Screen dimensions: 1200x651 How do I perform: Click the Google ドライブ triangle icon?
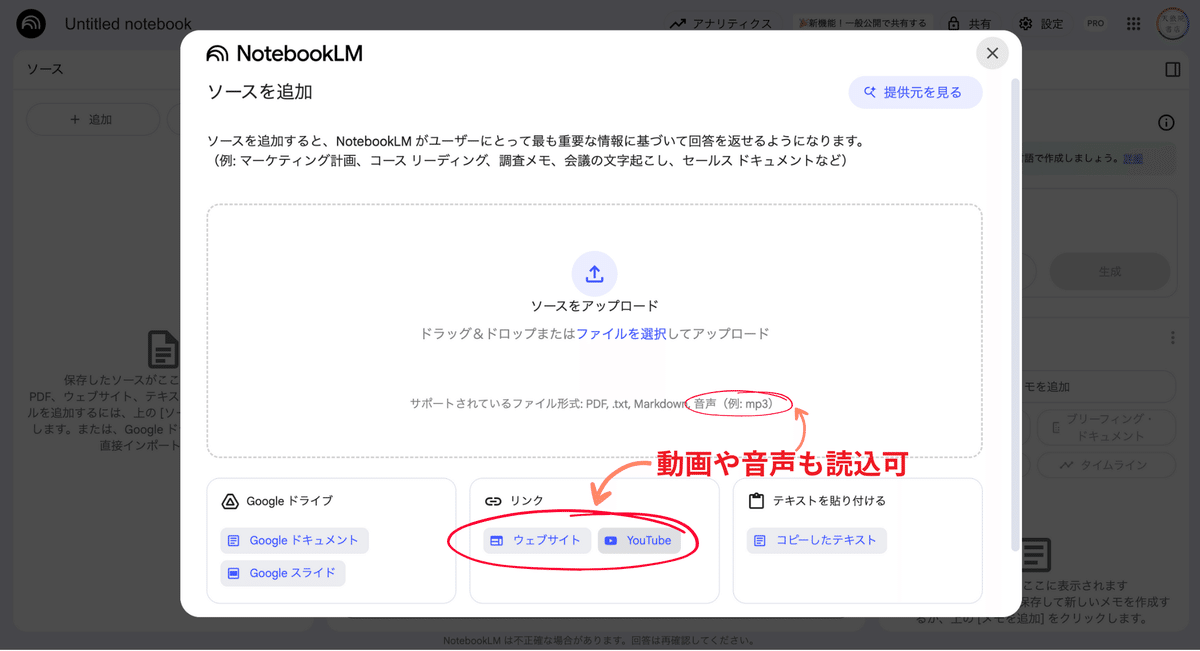click(229, 501)
